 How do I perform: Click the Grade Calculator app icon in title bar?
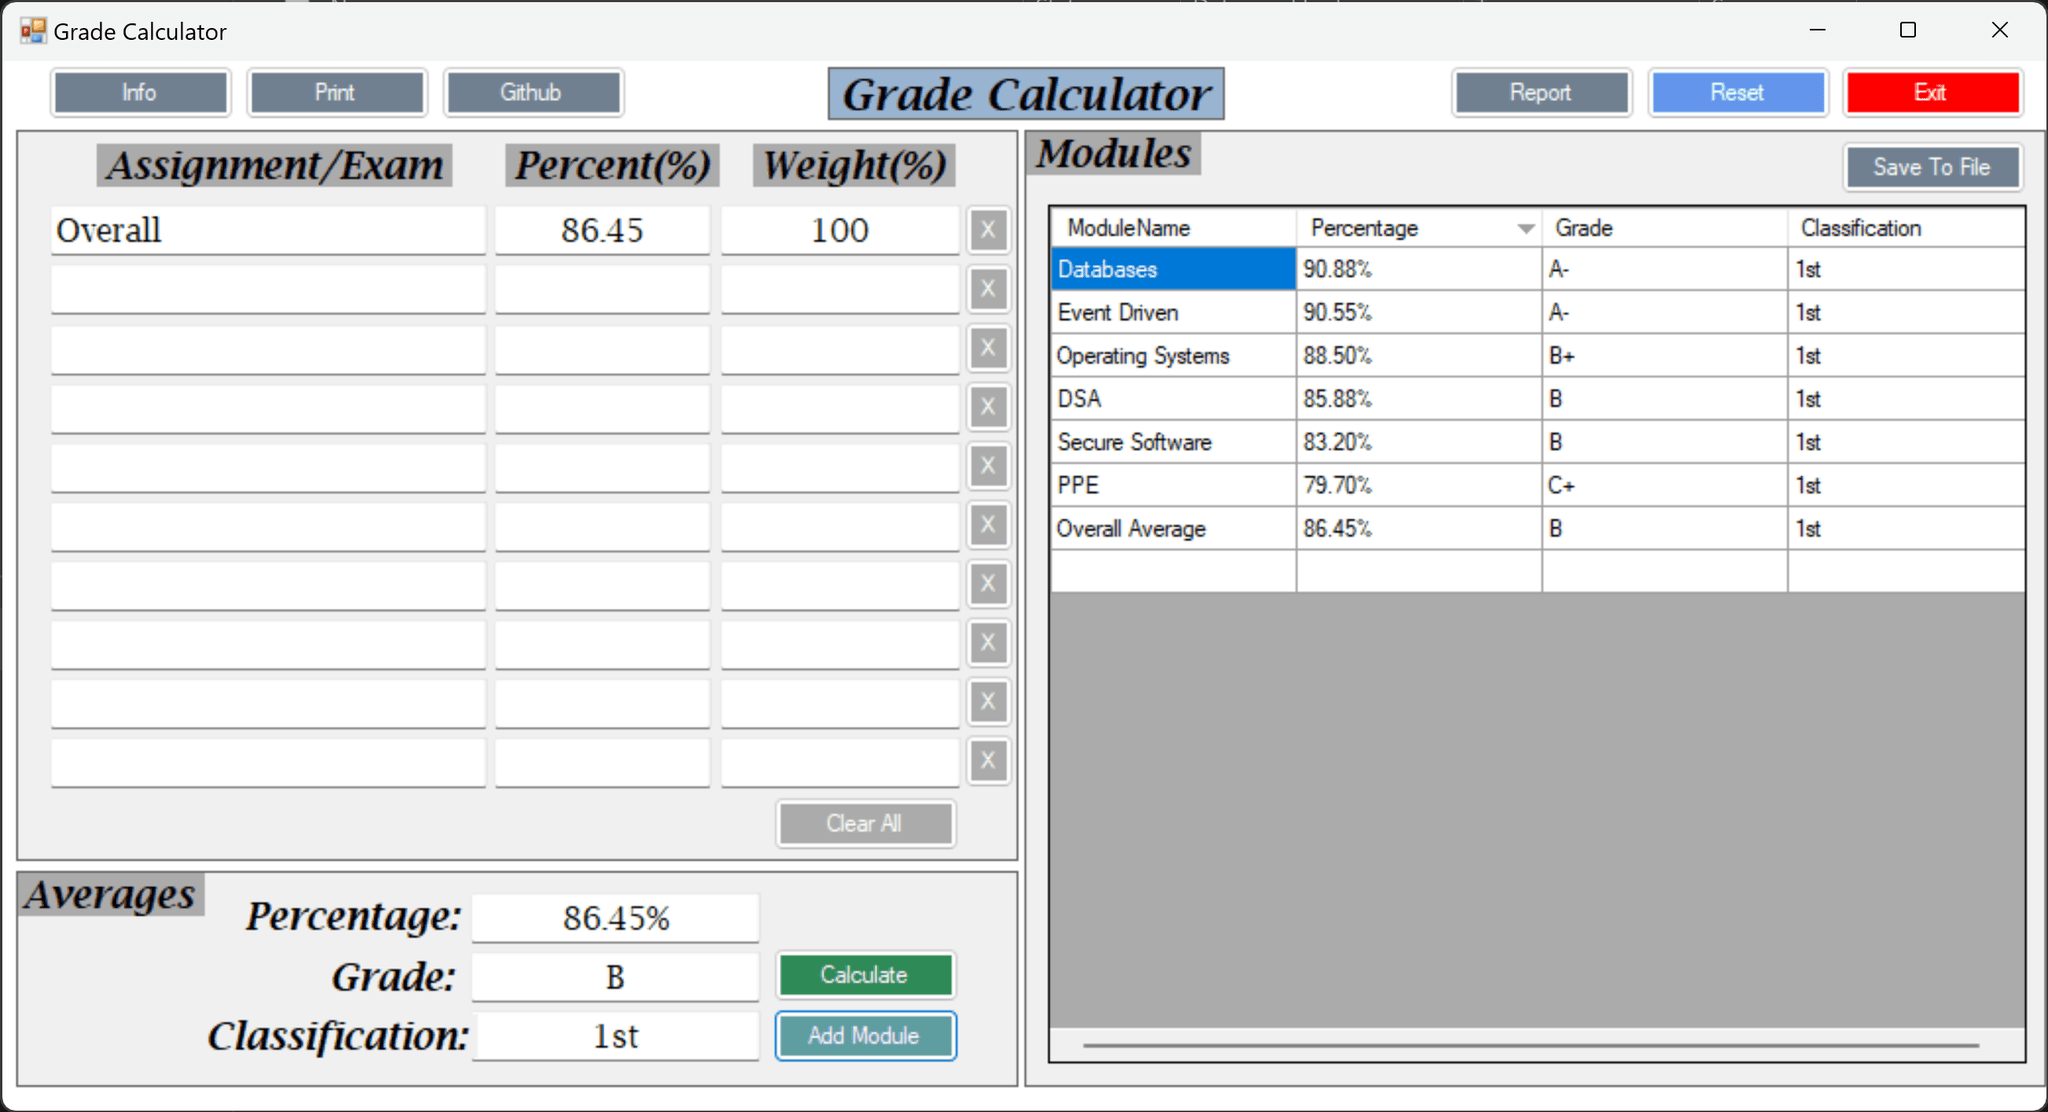pos(33,31)
